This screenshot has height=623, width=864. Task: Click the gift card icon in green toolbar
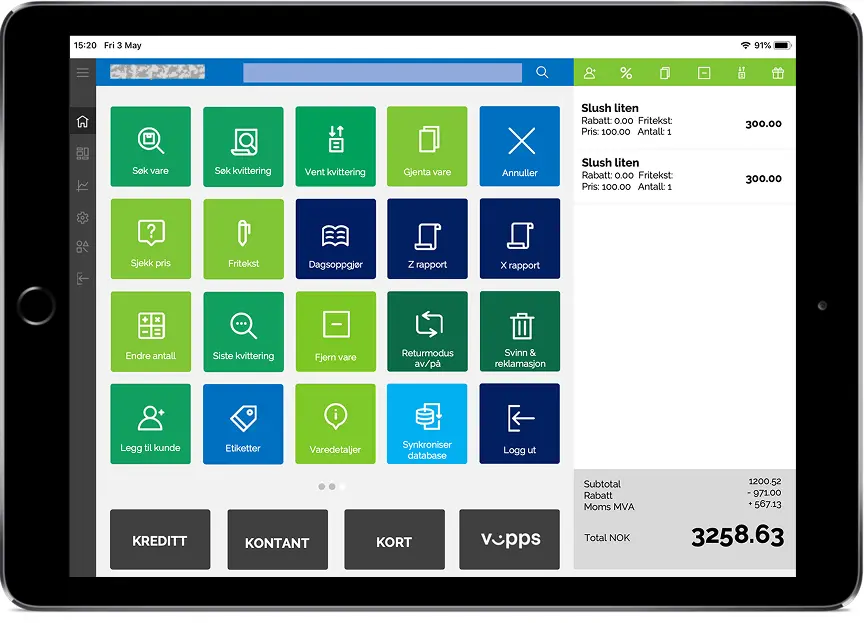(x=778, y=73)
